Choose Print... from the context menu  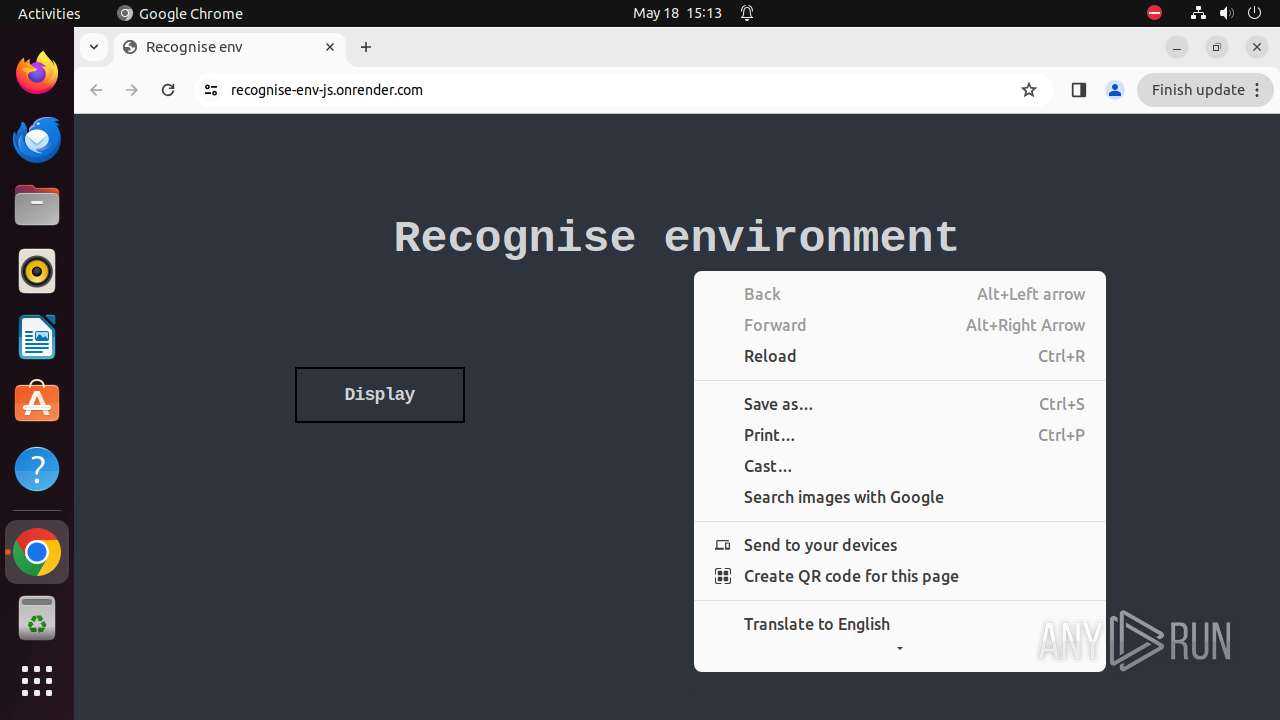900,435
